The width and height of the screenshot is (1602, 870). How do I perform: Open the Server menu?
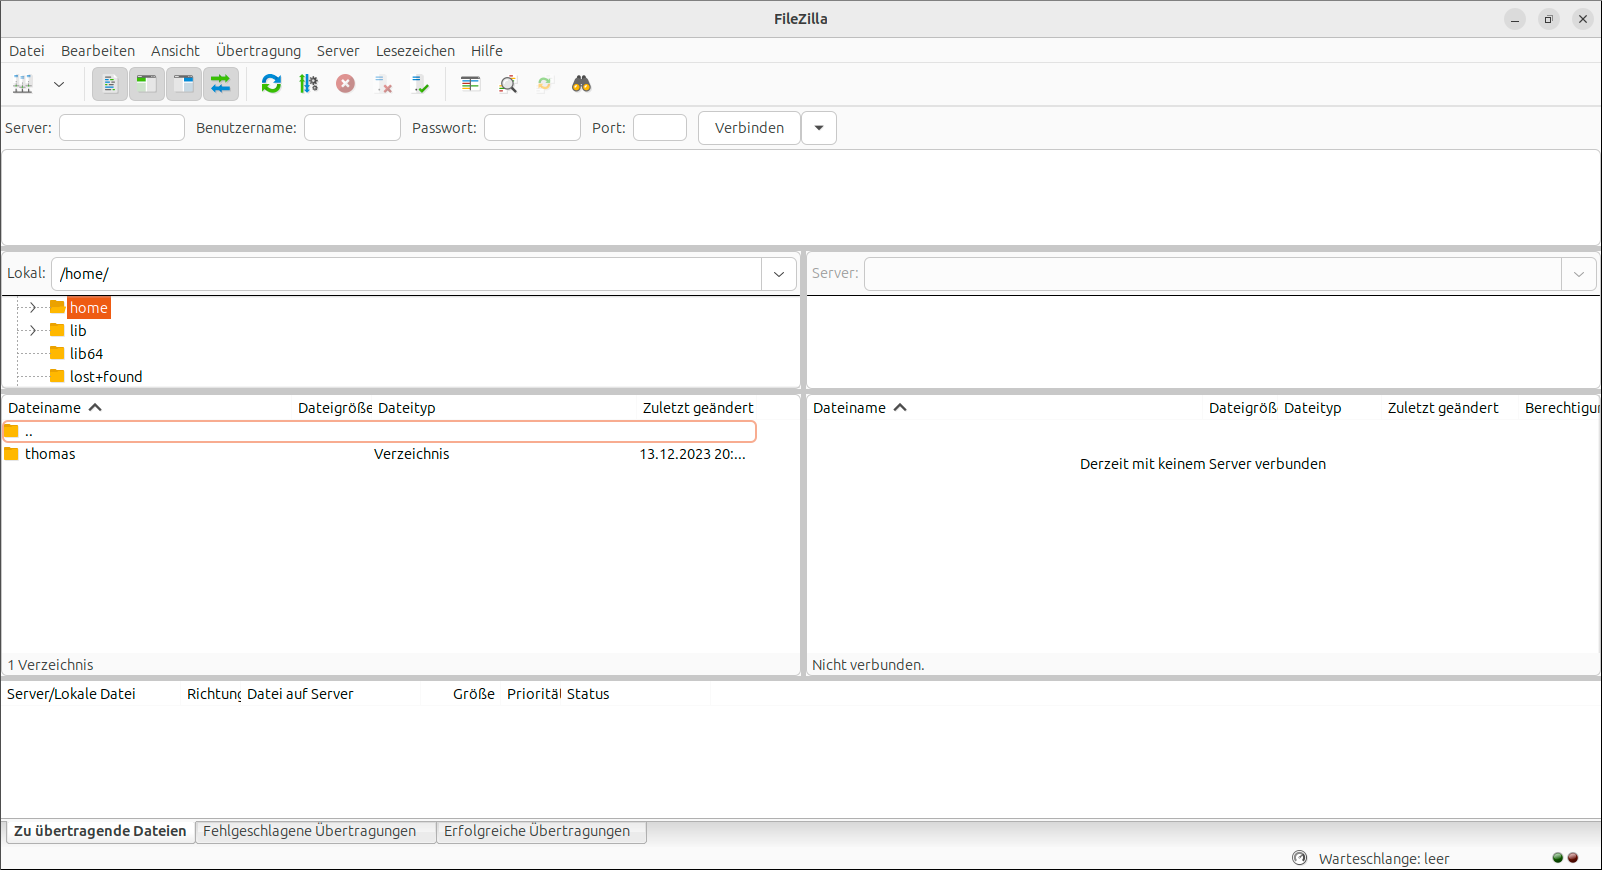[x=338, y=51]
